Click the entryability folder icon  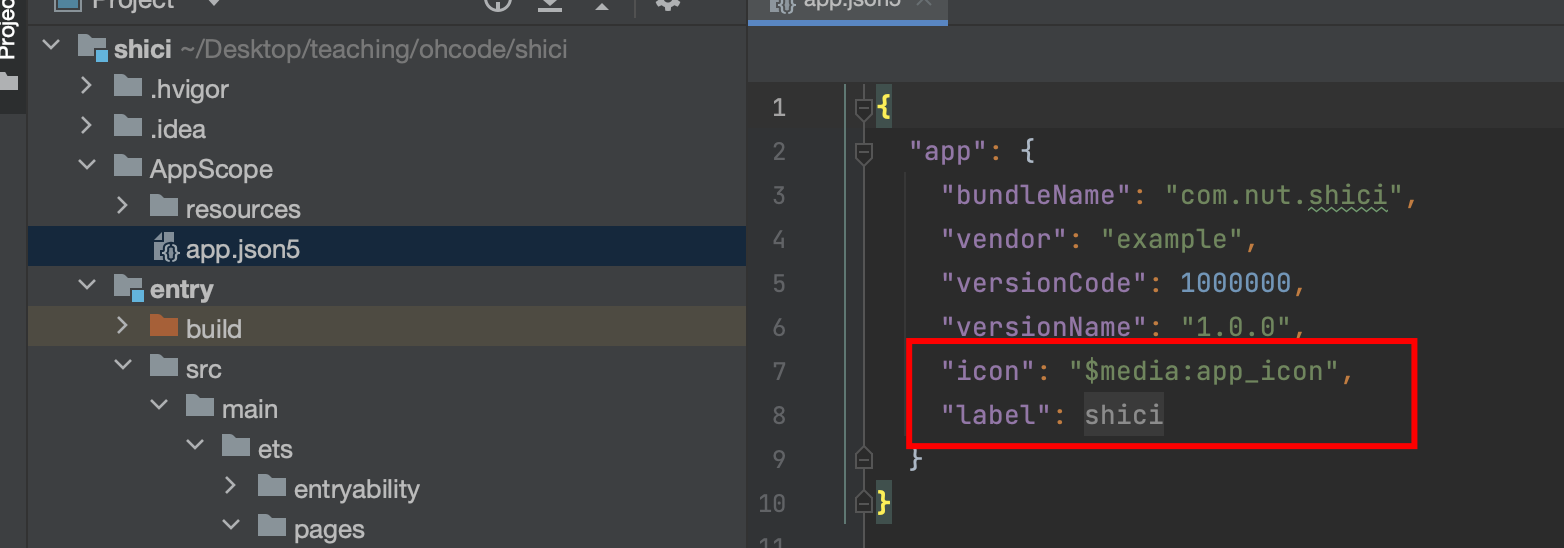tap(272, 487)
